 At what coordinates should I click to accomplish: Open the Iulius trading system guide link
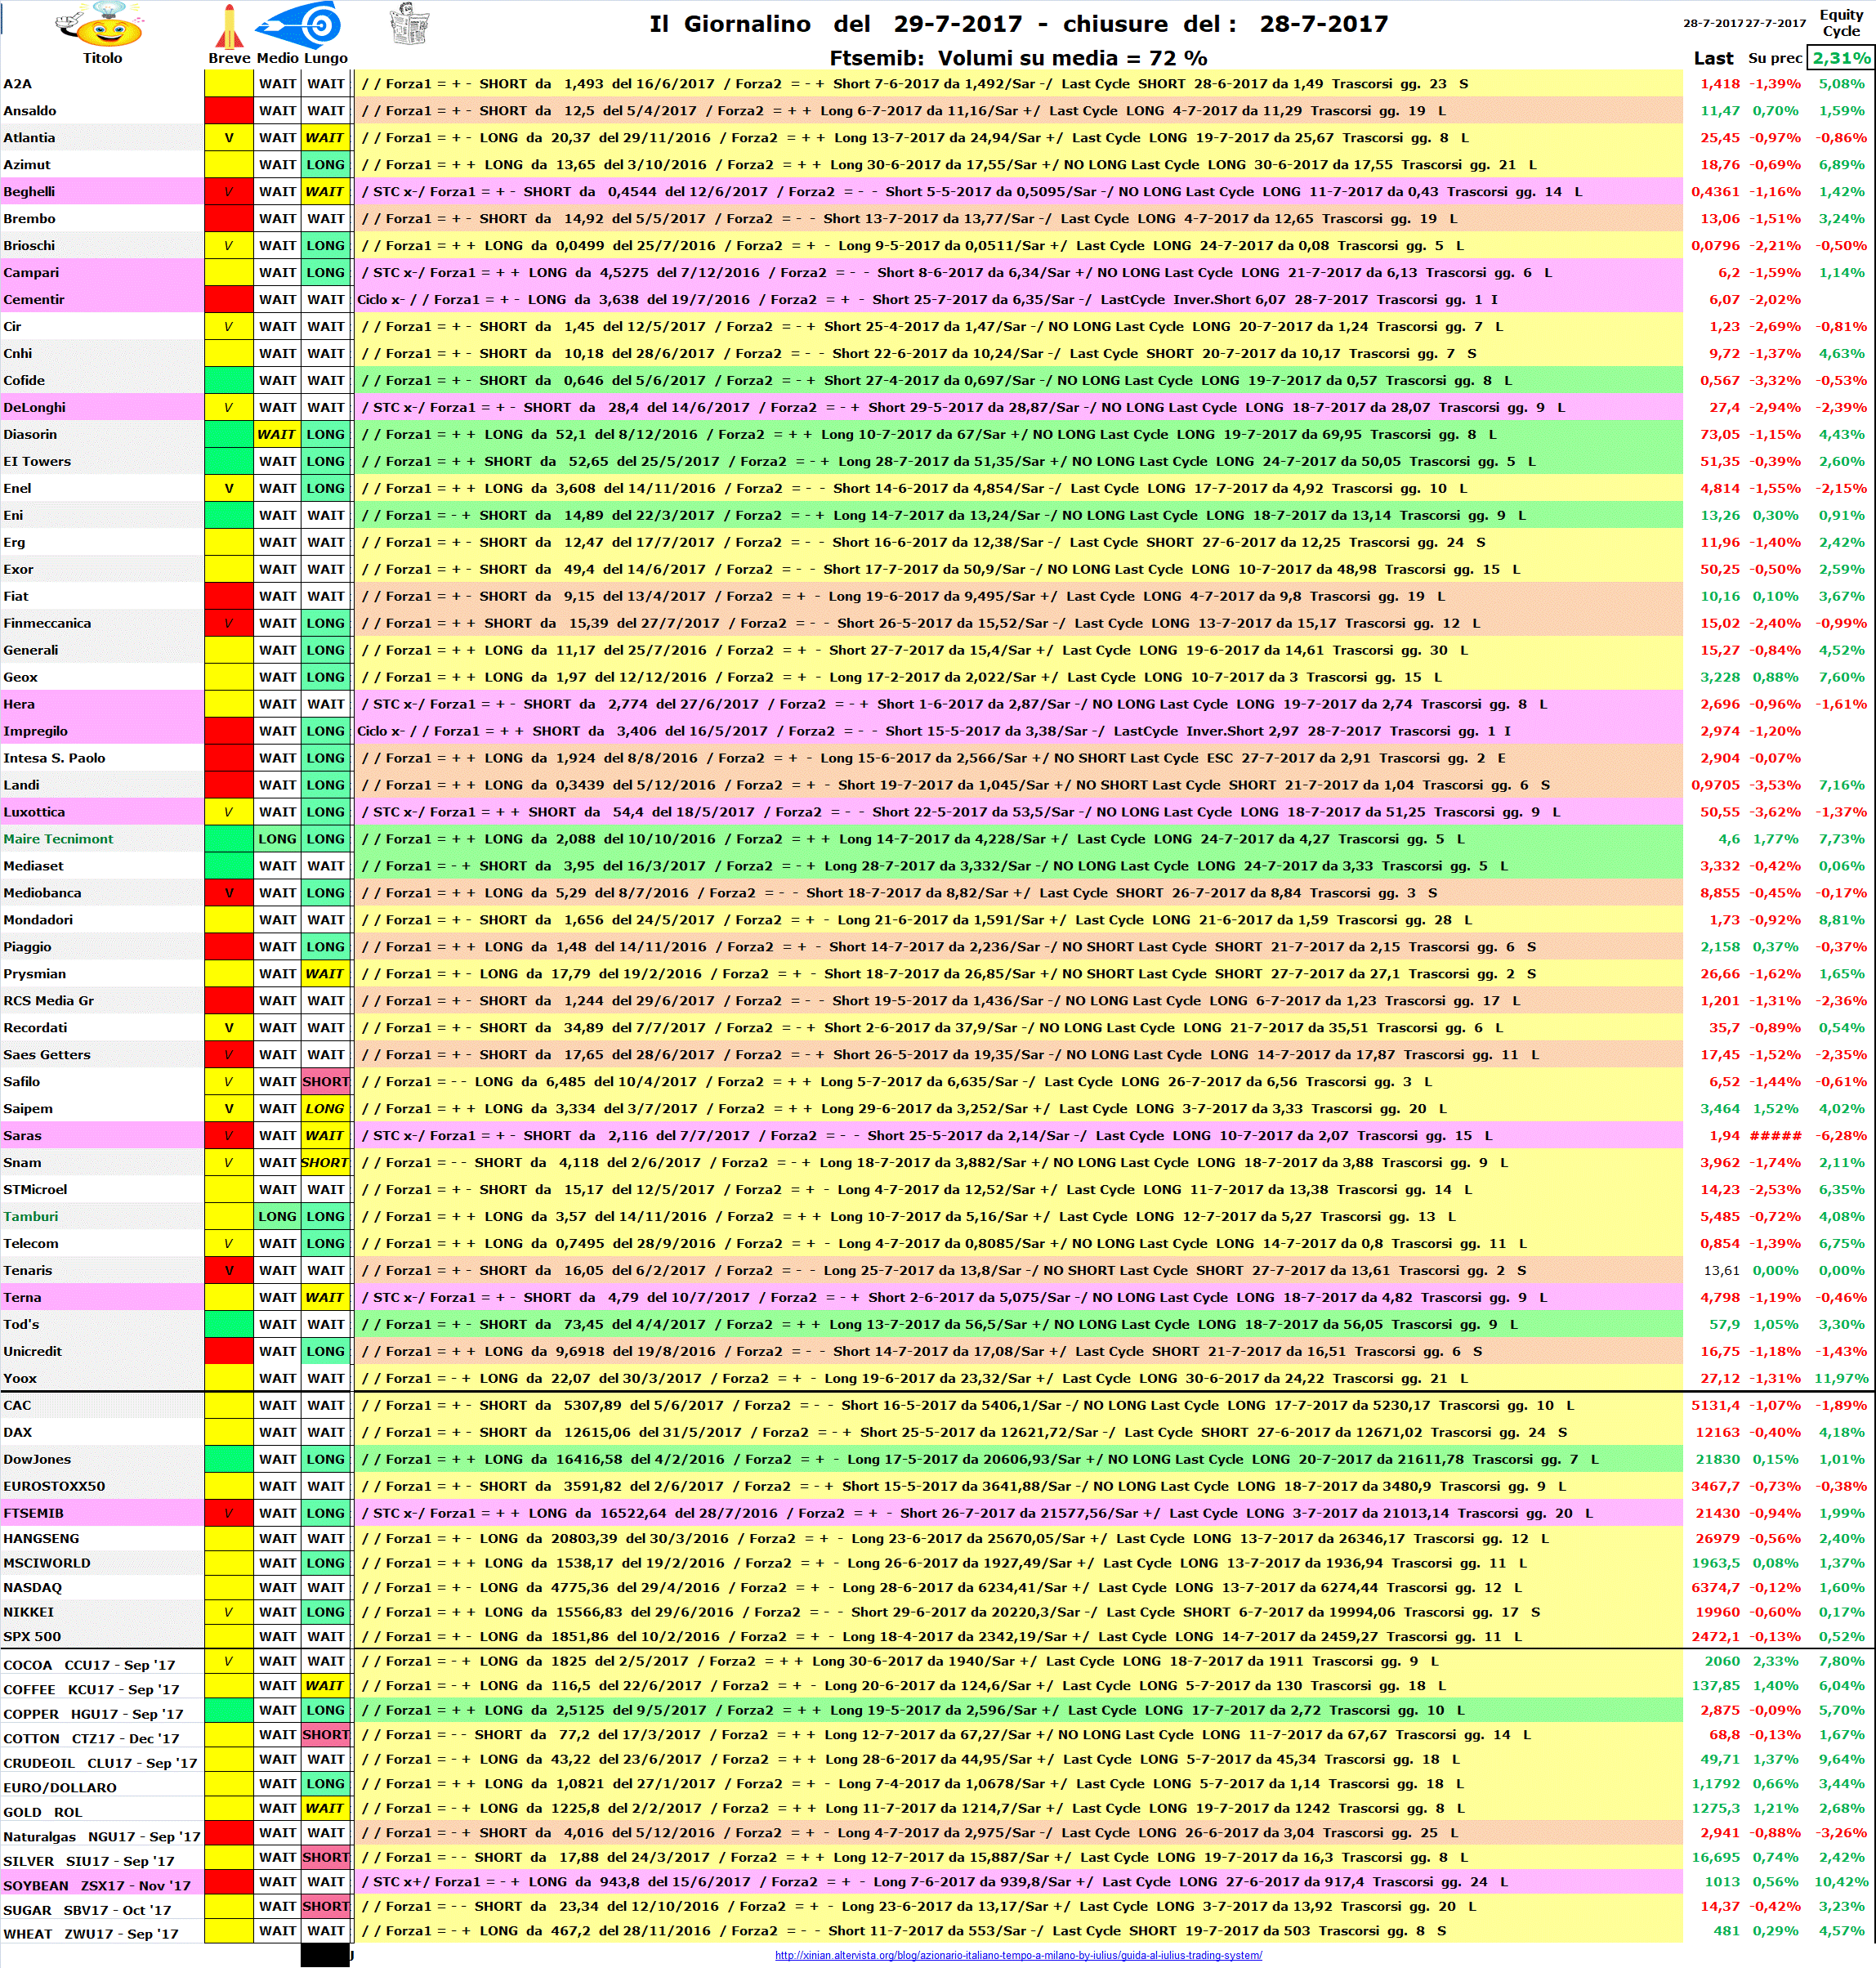[x=1018, y=1955]
